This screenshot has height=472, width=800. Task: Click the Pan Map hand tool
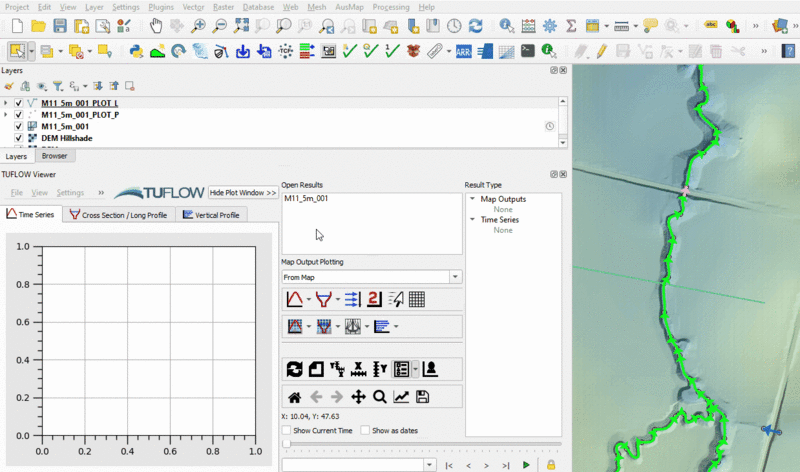(x=156, y=25)
